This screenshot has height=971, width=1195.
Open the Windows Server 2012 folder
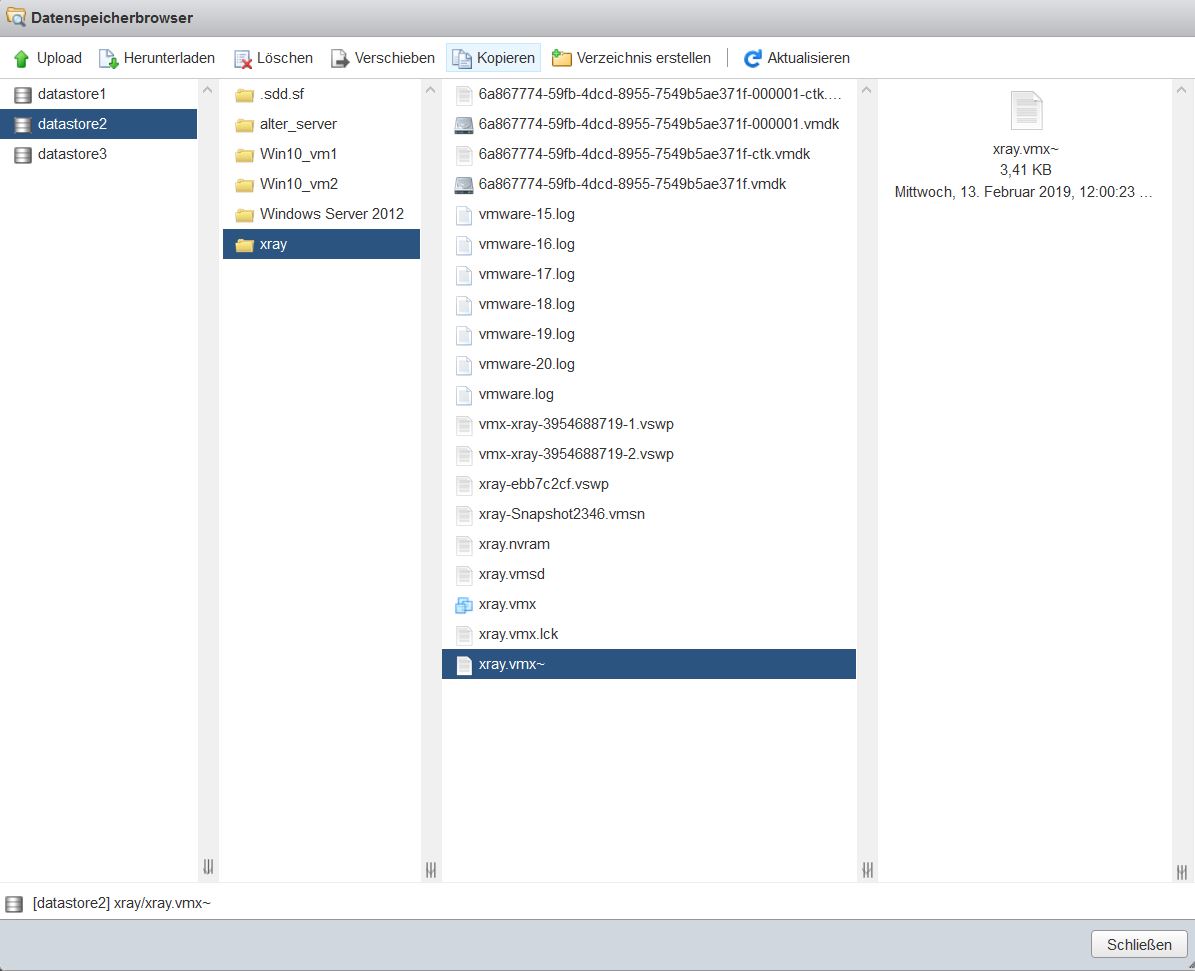click(331, 214)
